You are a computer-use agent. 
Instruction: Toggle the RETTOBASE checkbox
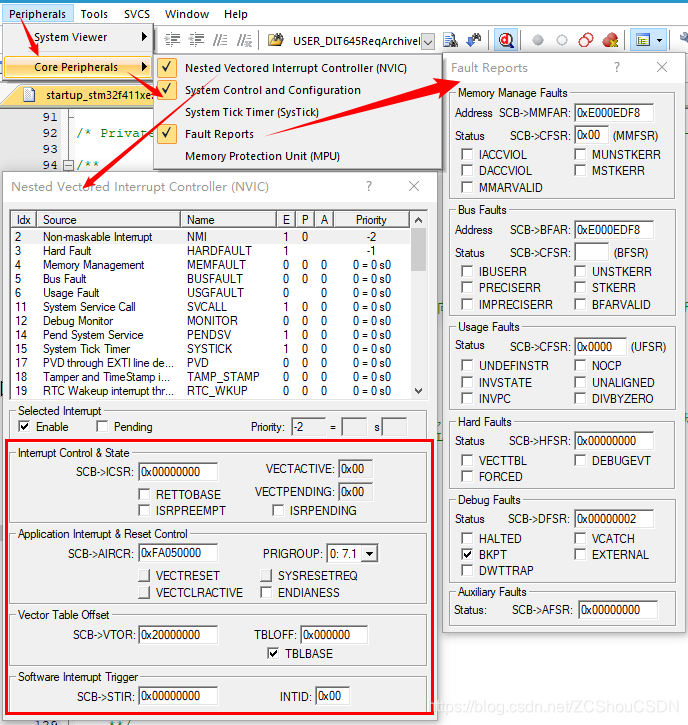(x=144, y=494)
